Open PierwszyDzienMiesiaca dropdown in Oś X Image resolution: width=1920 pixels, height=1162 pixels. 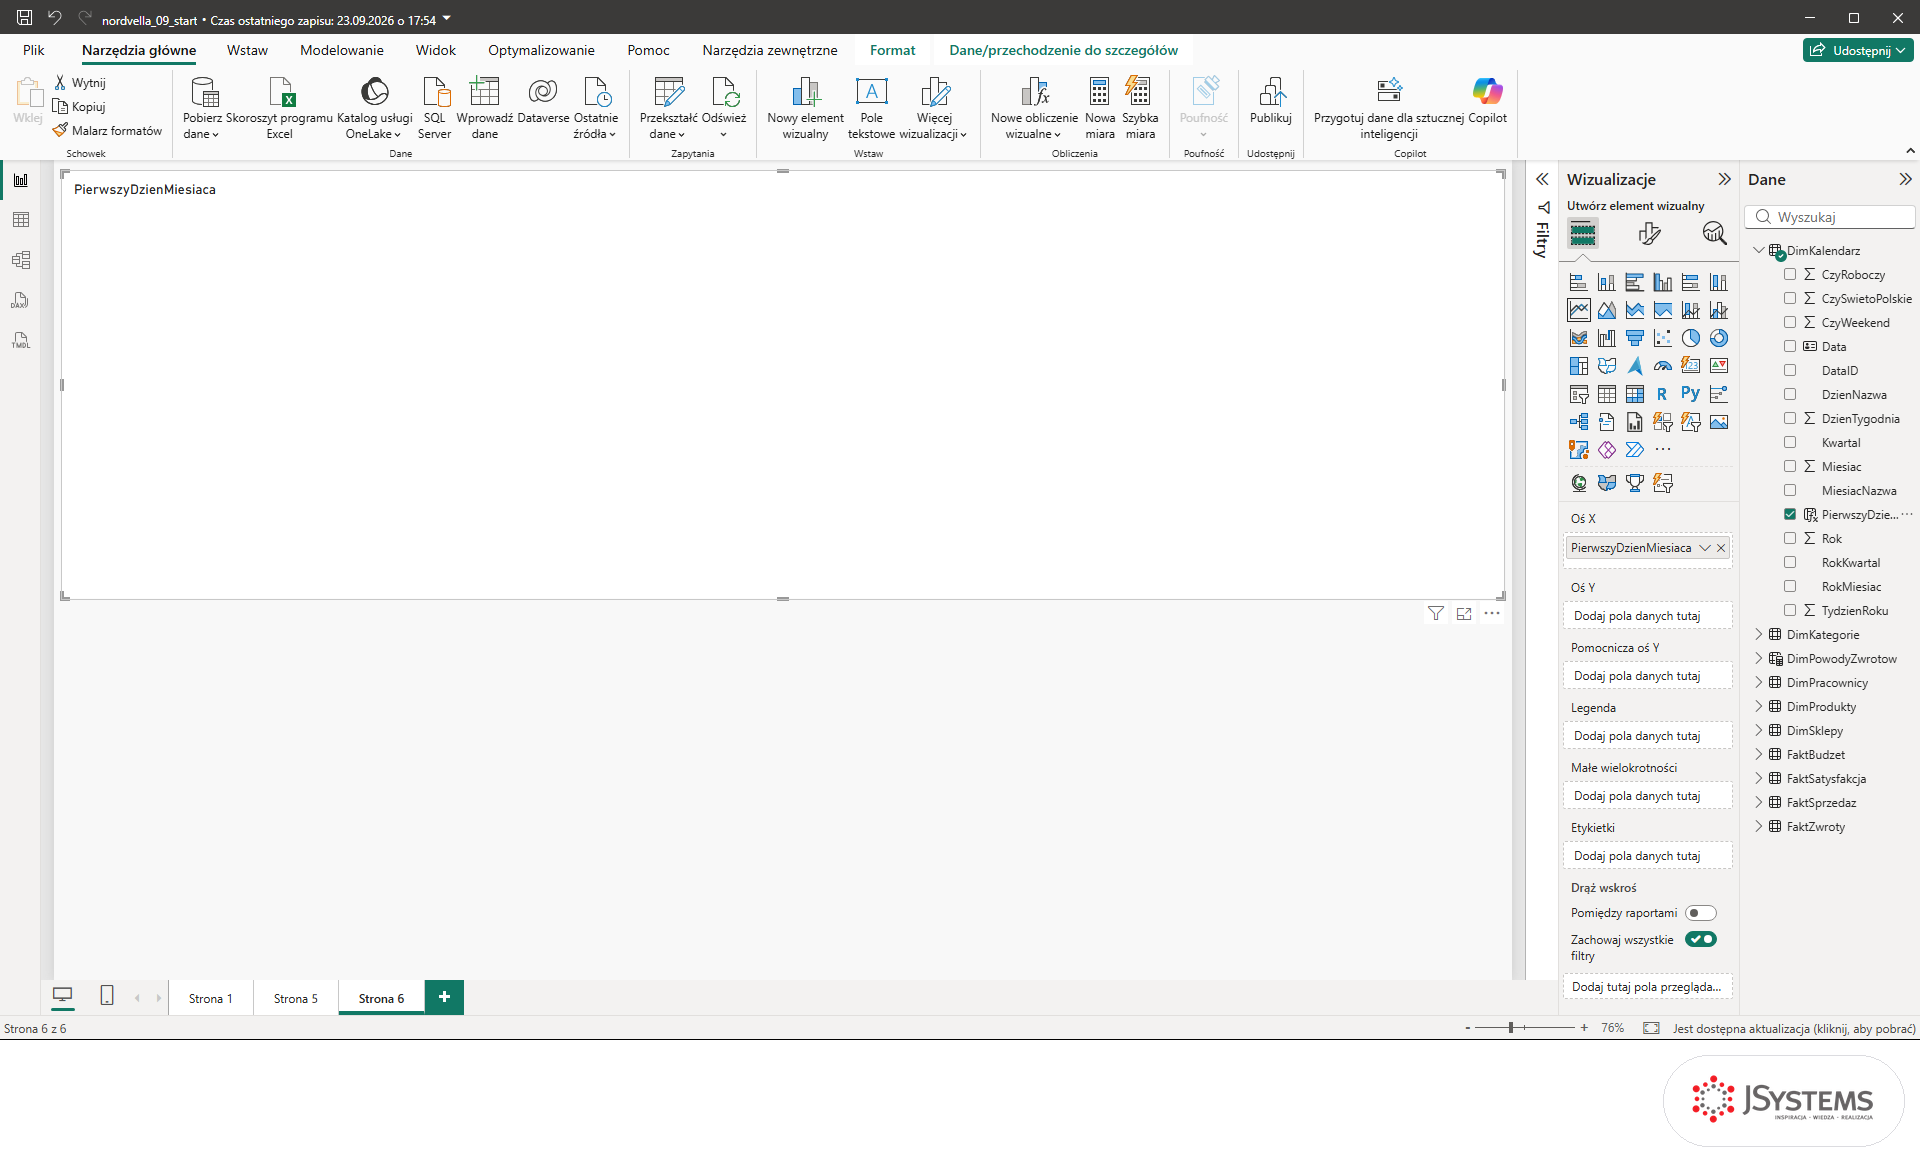1704,548
